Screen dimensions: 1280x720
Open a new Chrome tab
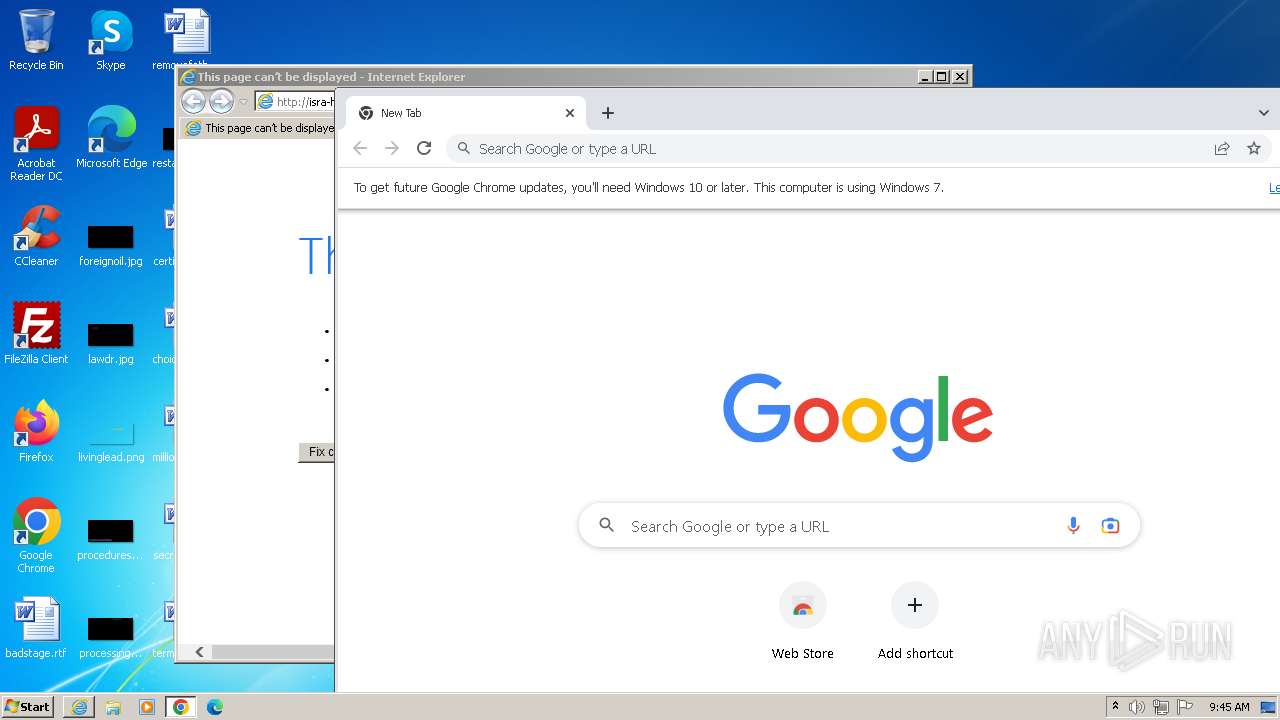(608, 113)
